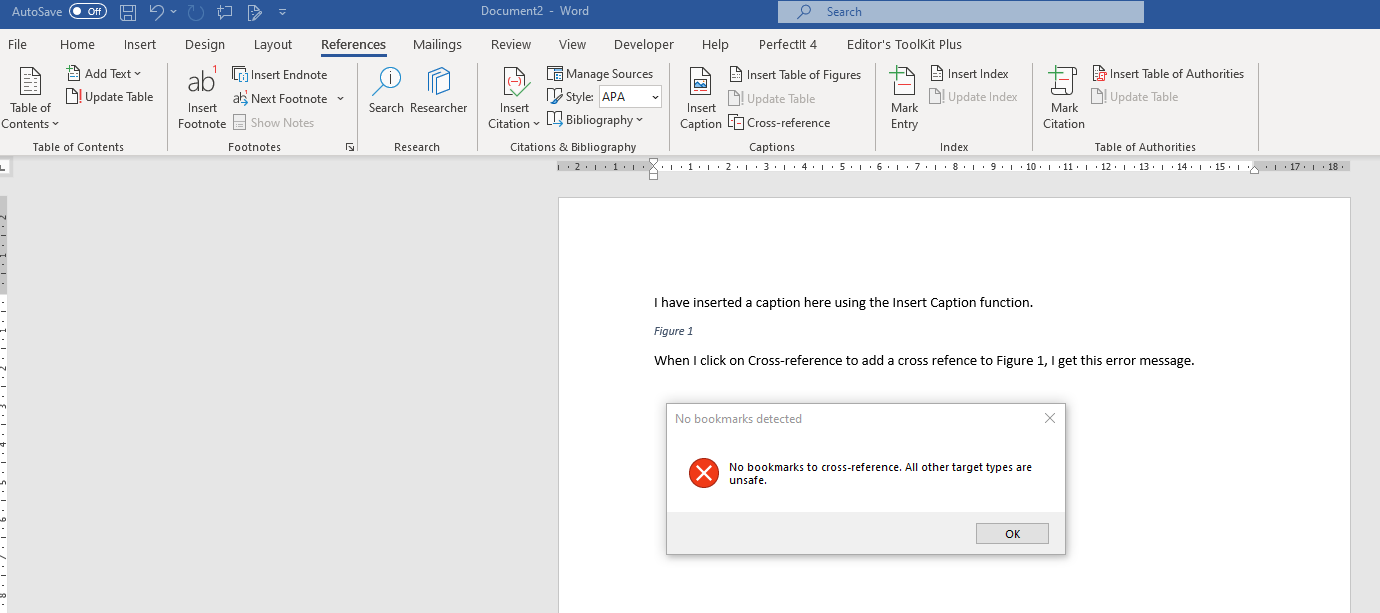Click the tab selector at ruler corner

point(5,167)
